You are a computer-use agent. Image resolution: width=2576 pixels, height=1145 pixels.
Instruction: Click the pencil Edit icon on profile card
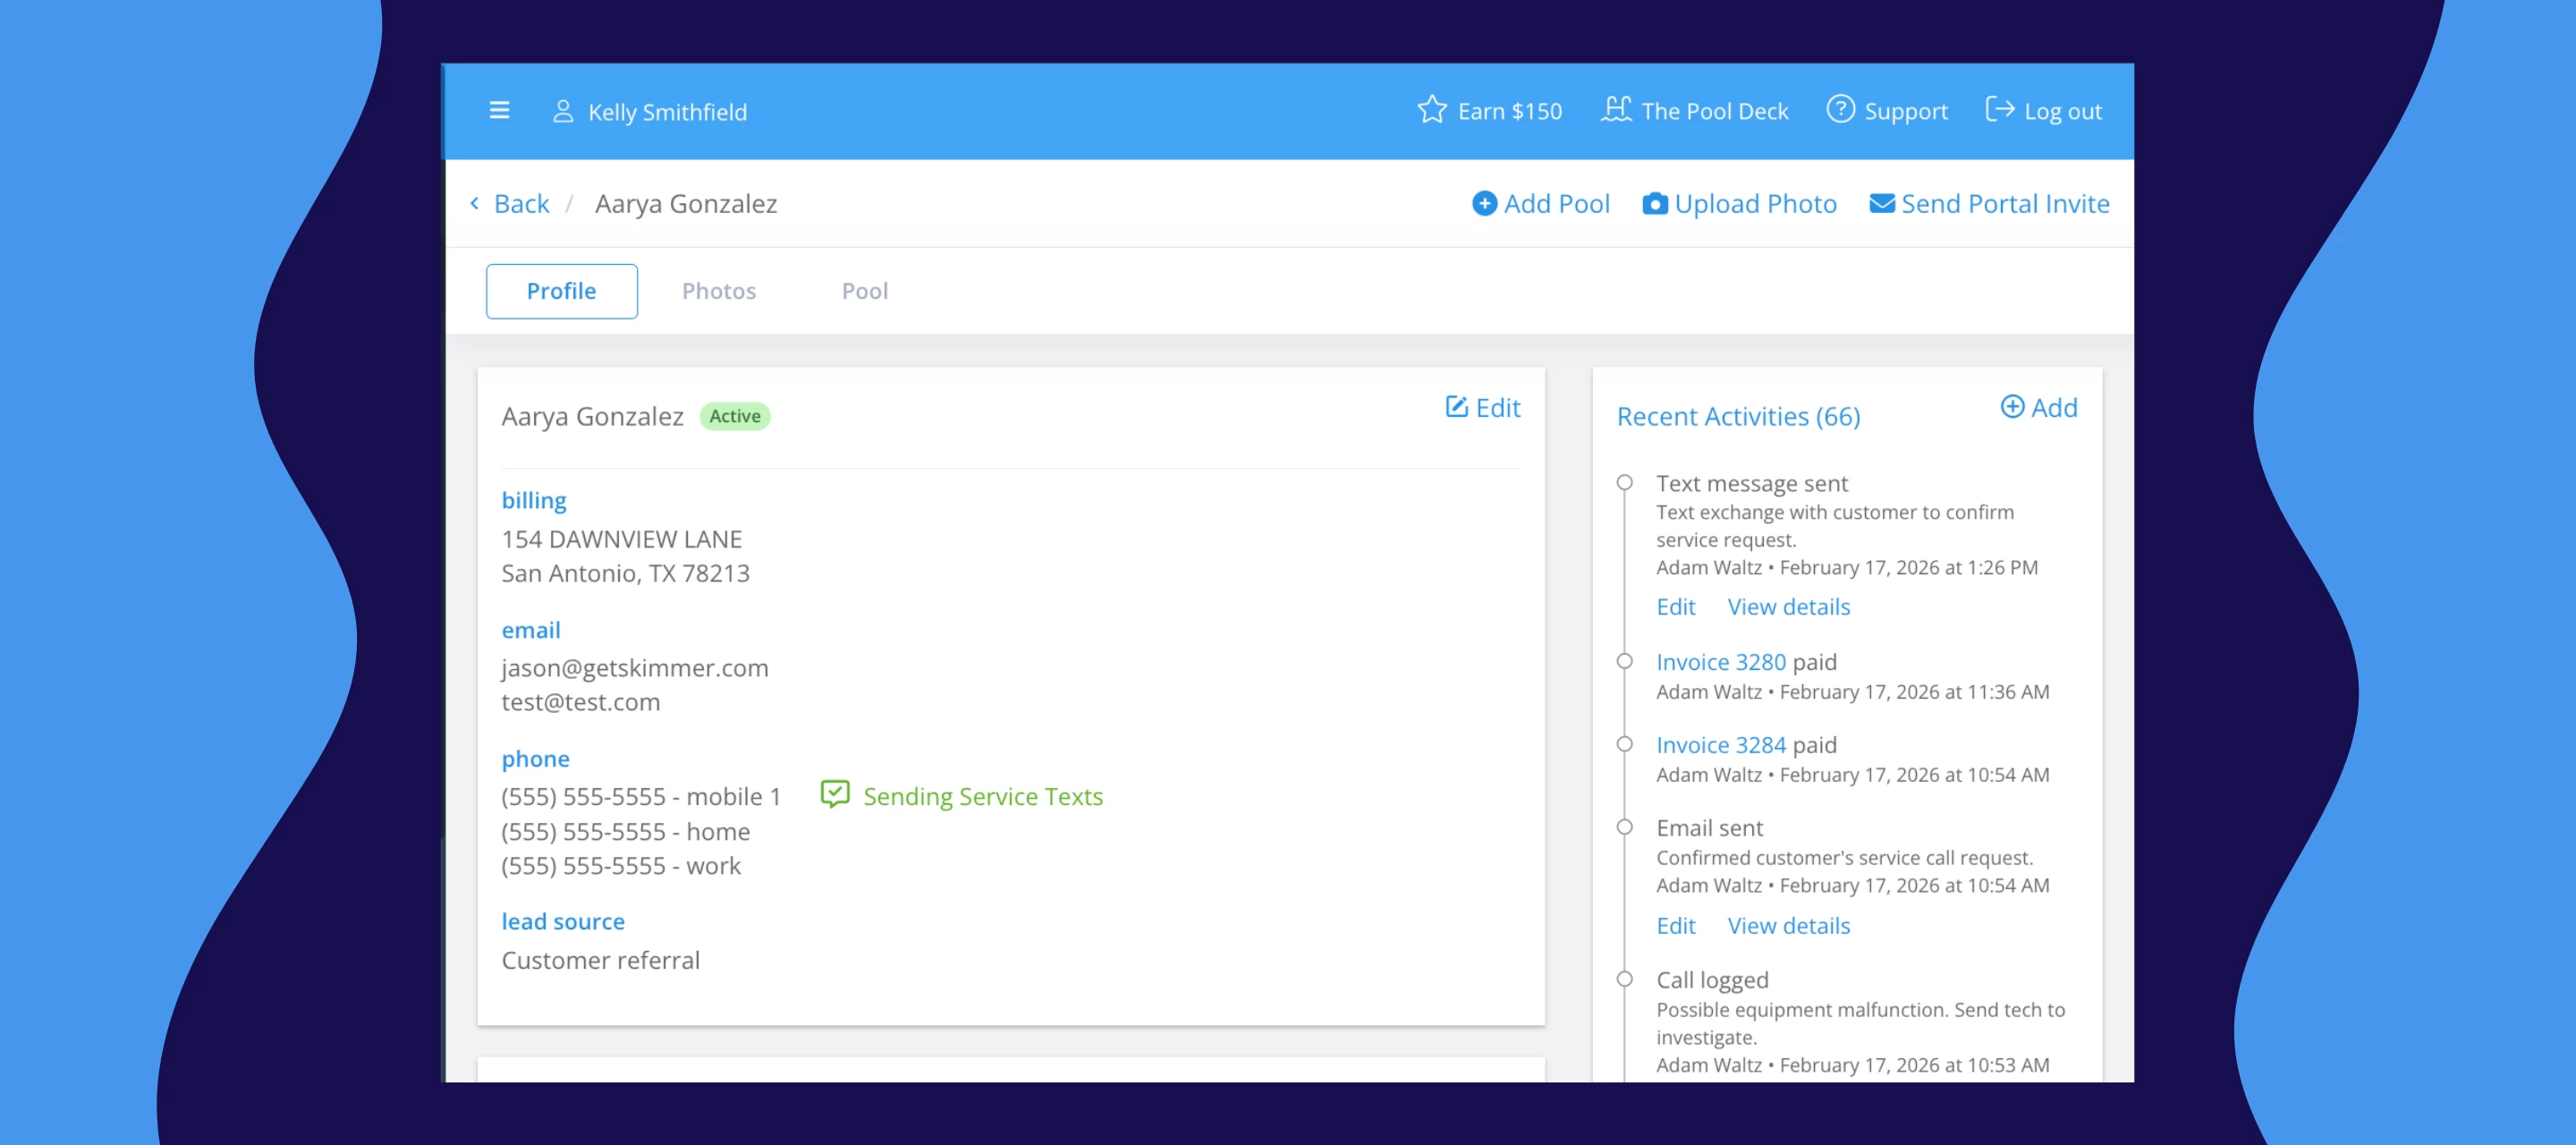(x=1456, y=407)
